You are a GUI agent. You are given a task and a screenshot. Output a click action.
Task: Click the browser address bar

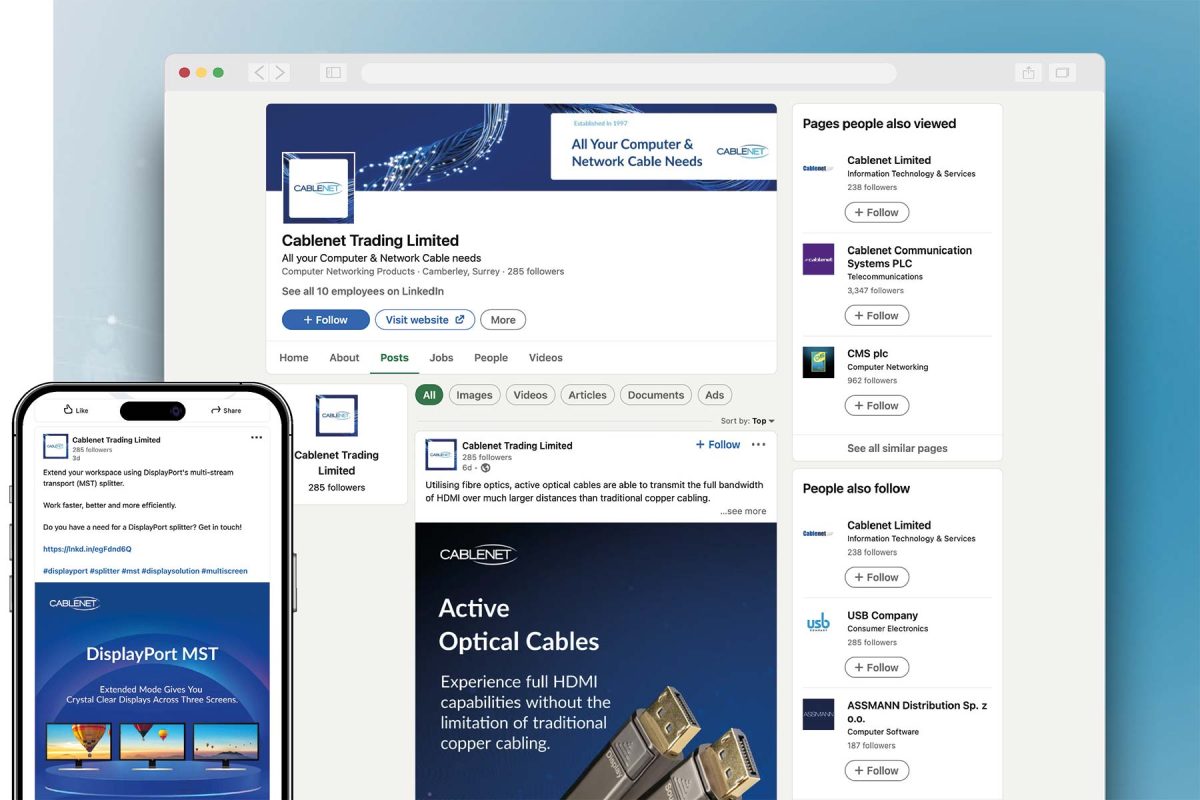[x=628, y=73]
